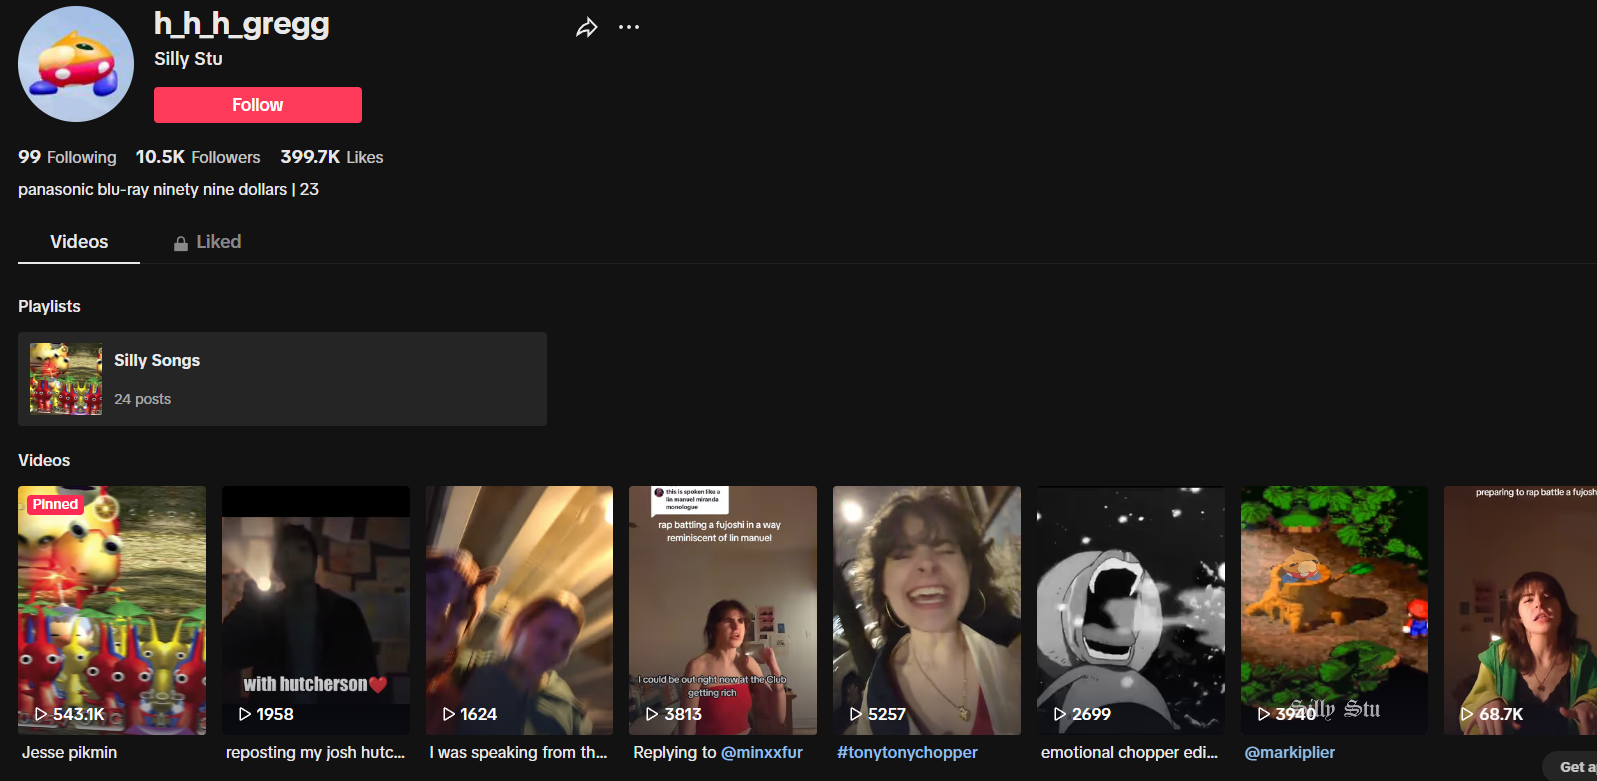Click the 'I was speaking from th...' caption

[518, 752]
